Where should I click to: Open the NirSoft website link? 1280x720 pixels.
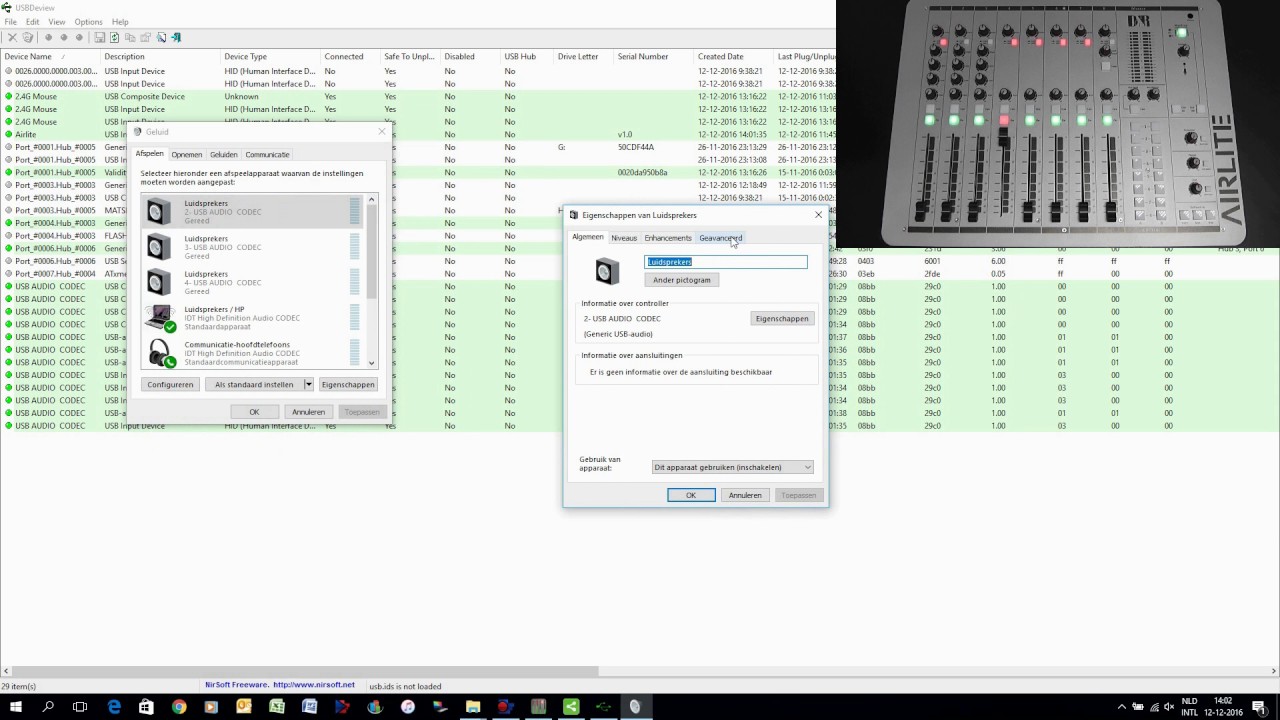click(x=313, y=685)
